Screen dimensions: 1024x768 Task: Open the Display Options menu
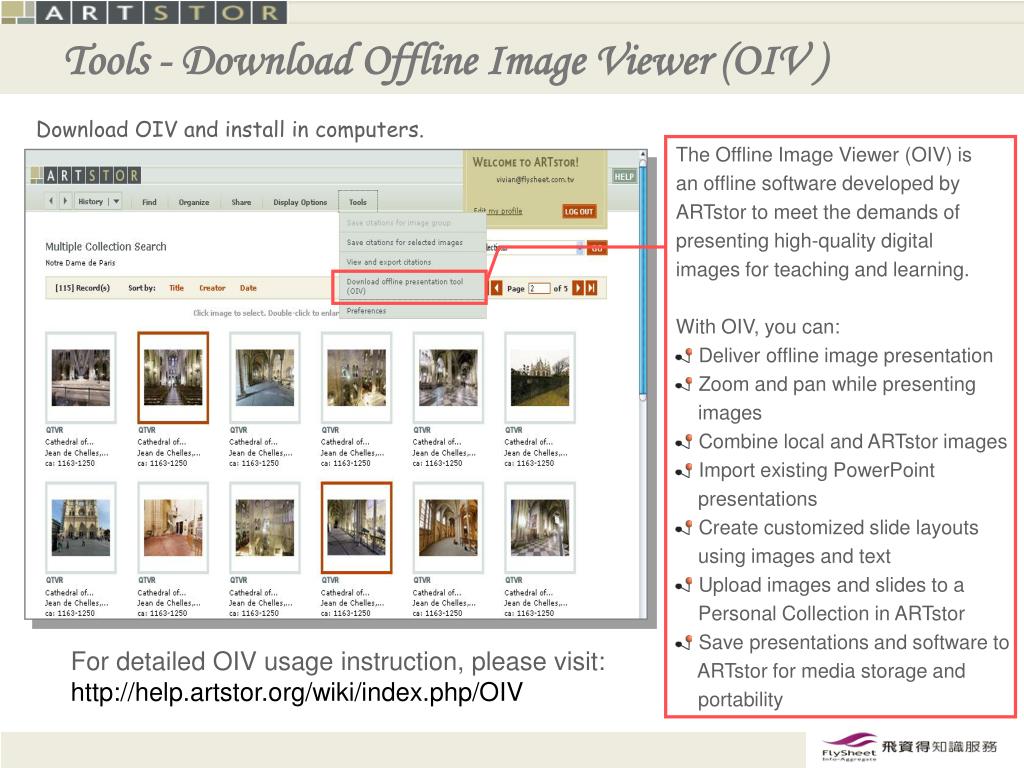300,202
